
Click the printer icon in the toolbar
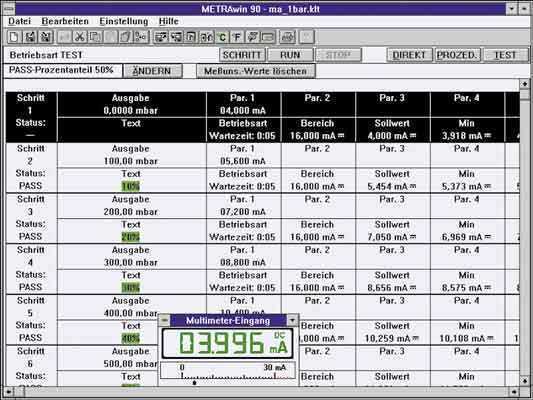287,37
